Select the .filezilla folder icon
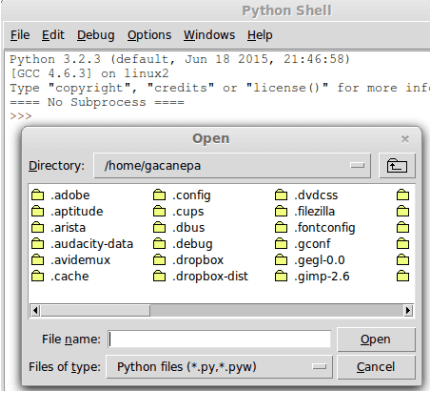This screenshot has width=434, height=394. [281, 211]
